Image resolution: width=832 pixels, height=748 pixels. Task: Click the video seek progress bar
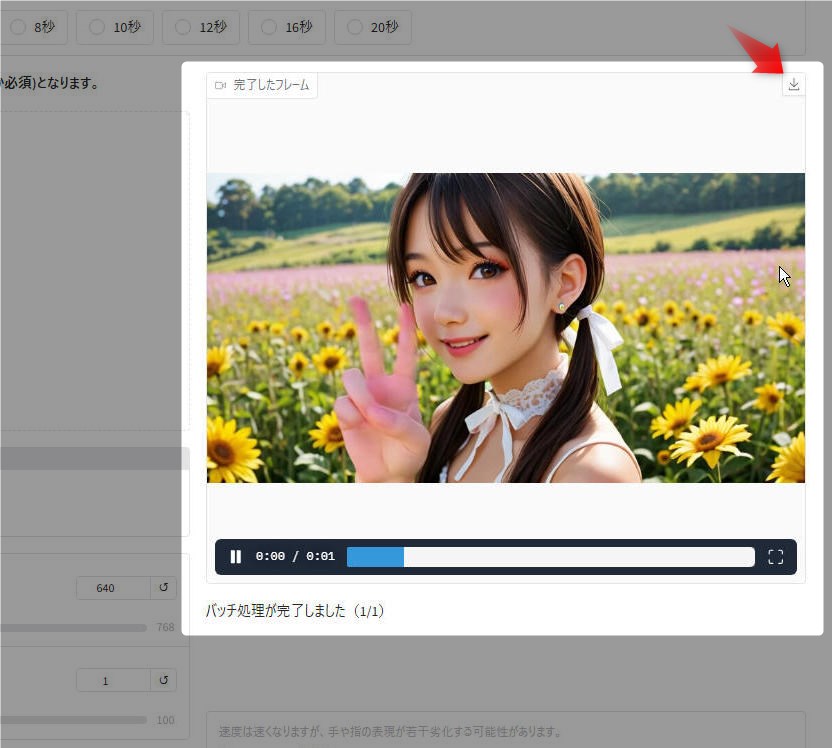[x=550, y=557]
